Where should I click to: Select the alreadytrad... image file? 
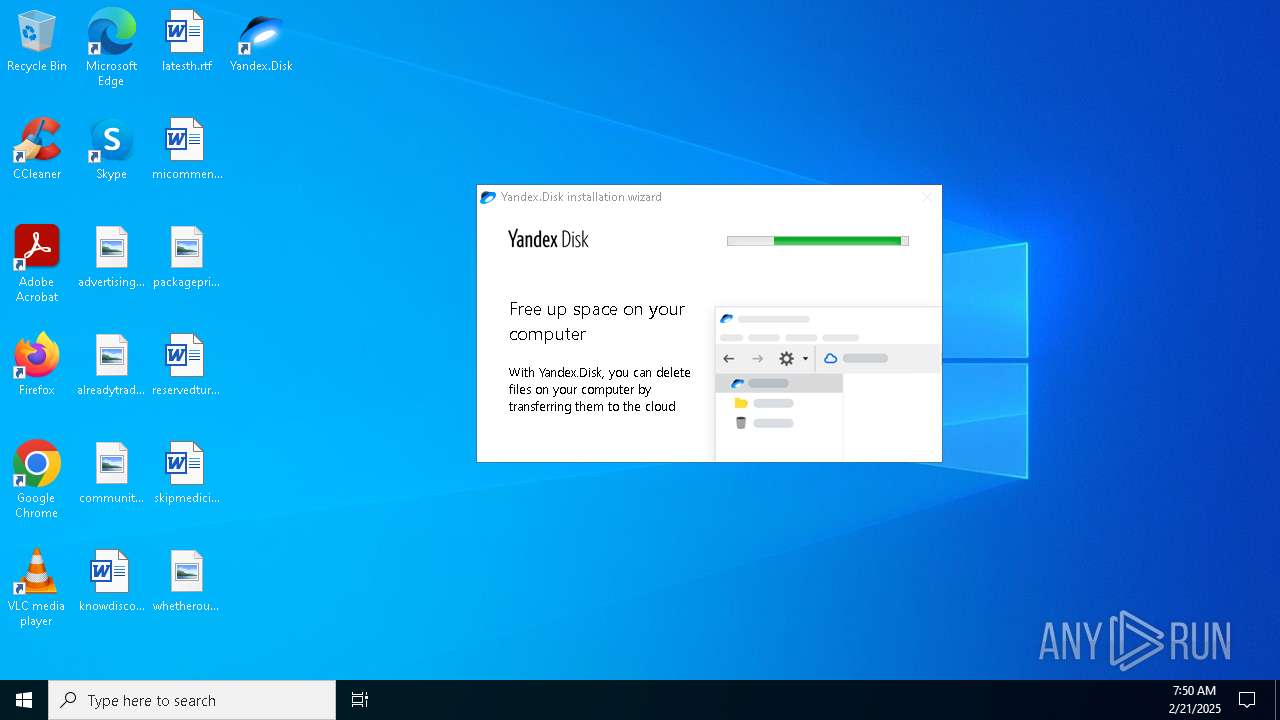[x=111, y=366]
